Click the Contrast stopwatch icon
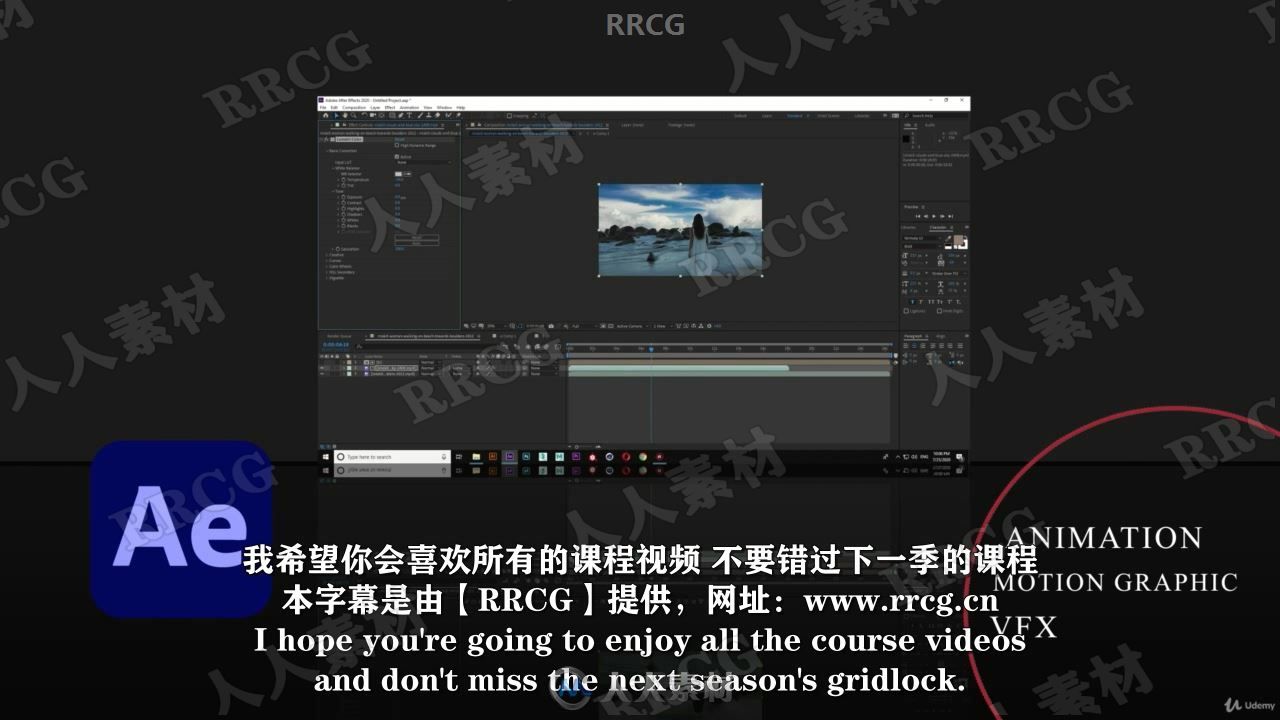The image size is (1280, 720). pos(343,203)
